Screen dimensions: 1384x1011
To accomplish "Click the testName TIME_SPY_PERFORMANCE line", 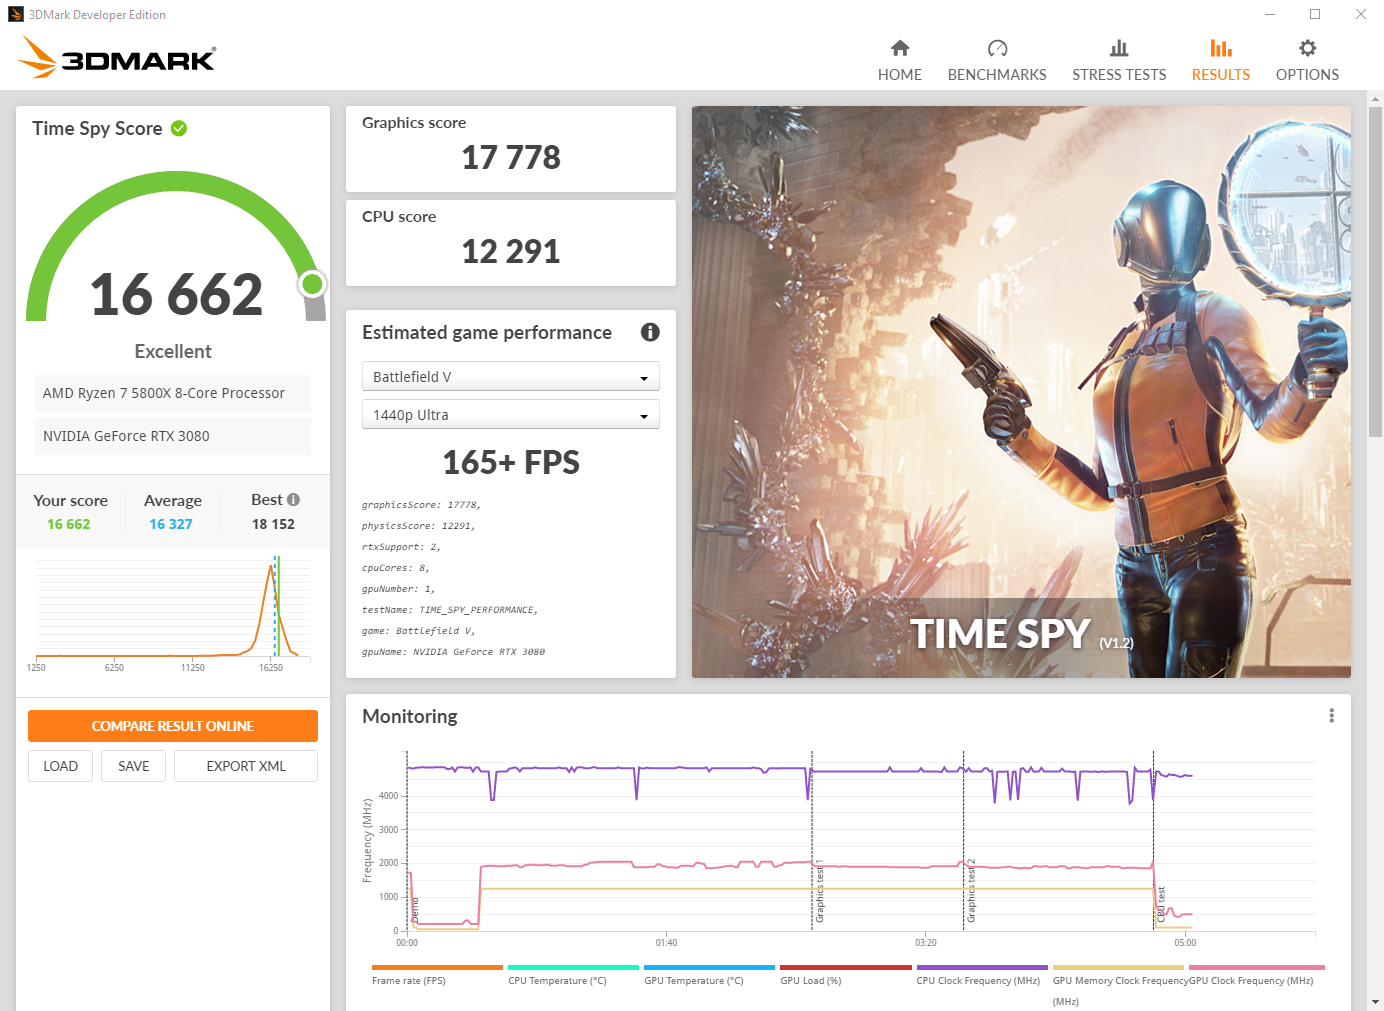I will (x=450, y=610).
